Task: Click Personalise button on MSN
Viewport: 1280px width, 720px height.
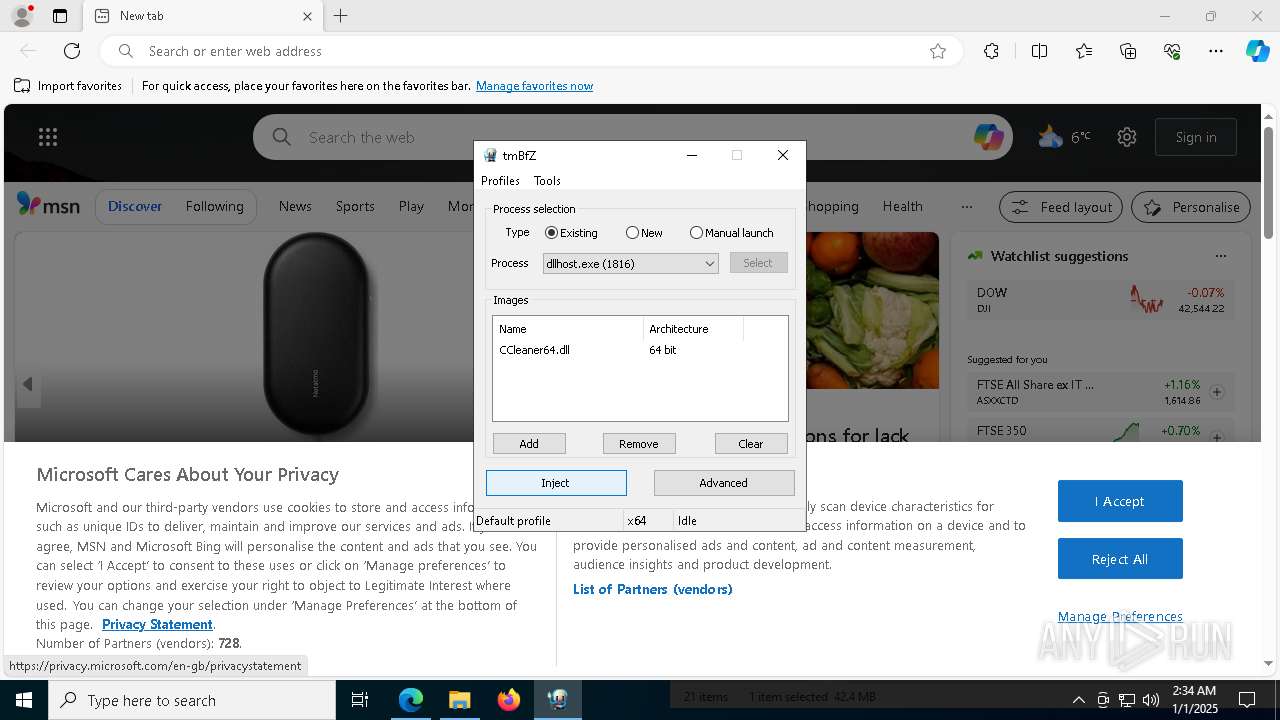Action: 1191,207
